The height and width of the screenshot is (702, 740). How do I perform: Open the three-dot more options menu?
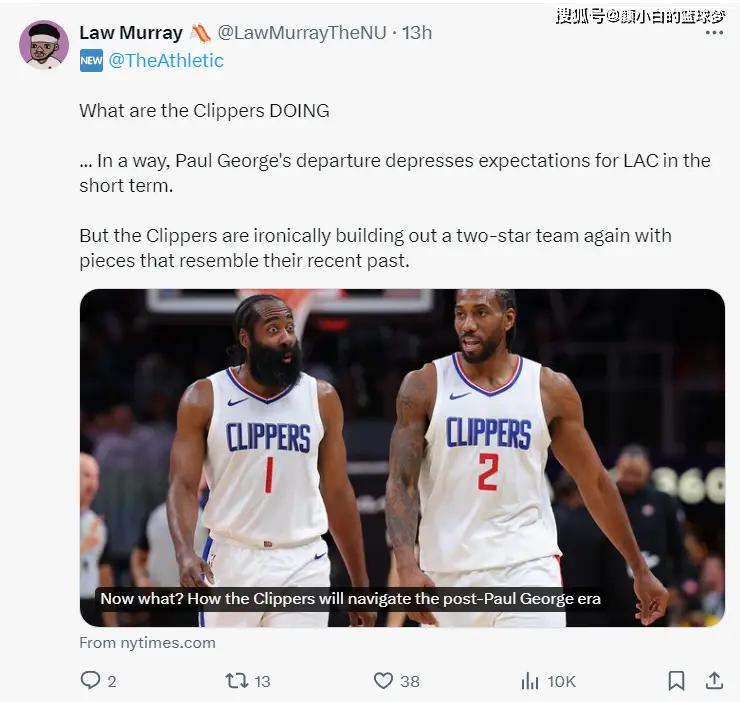(714, 33)
